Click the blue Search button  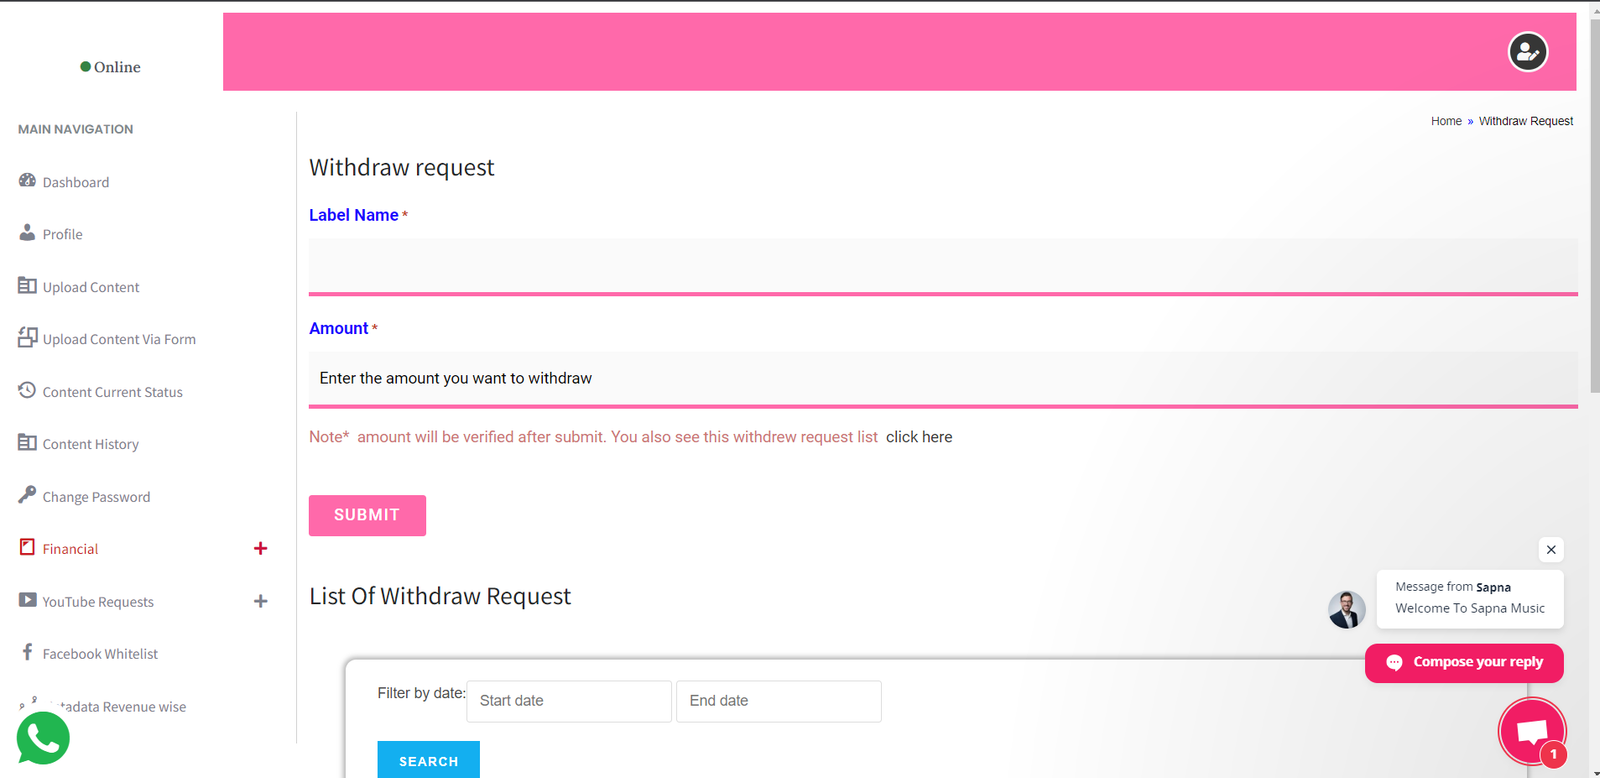[428, 760]
